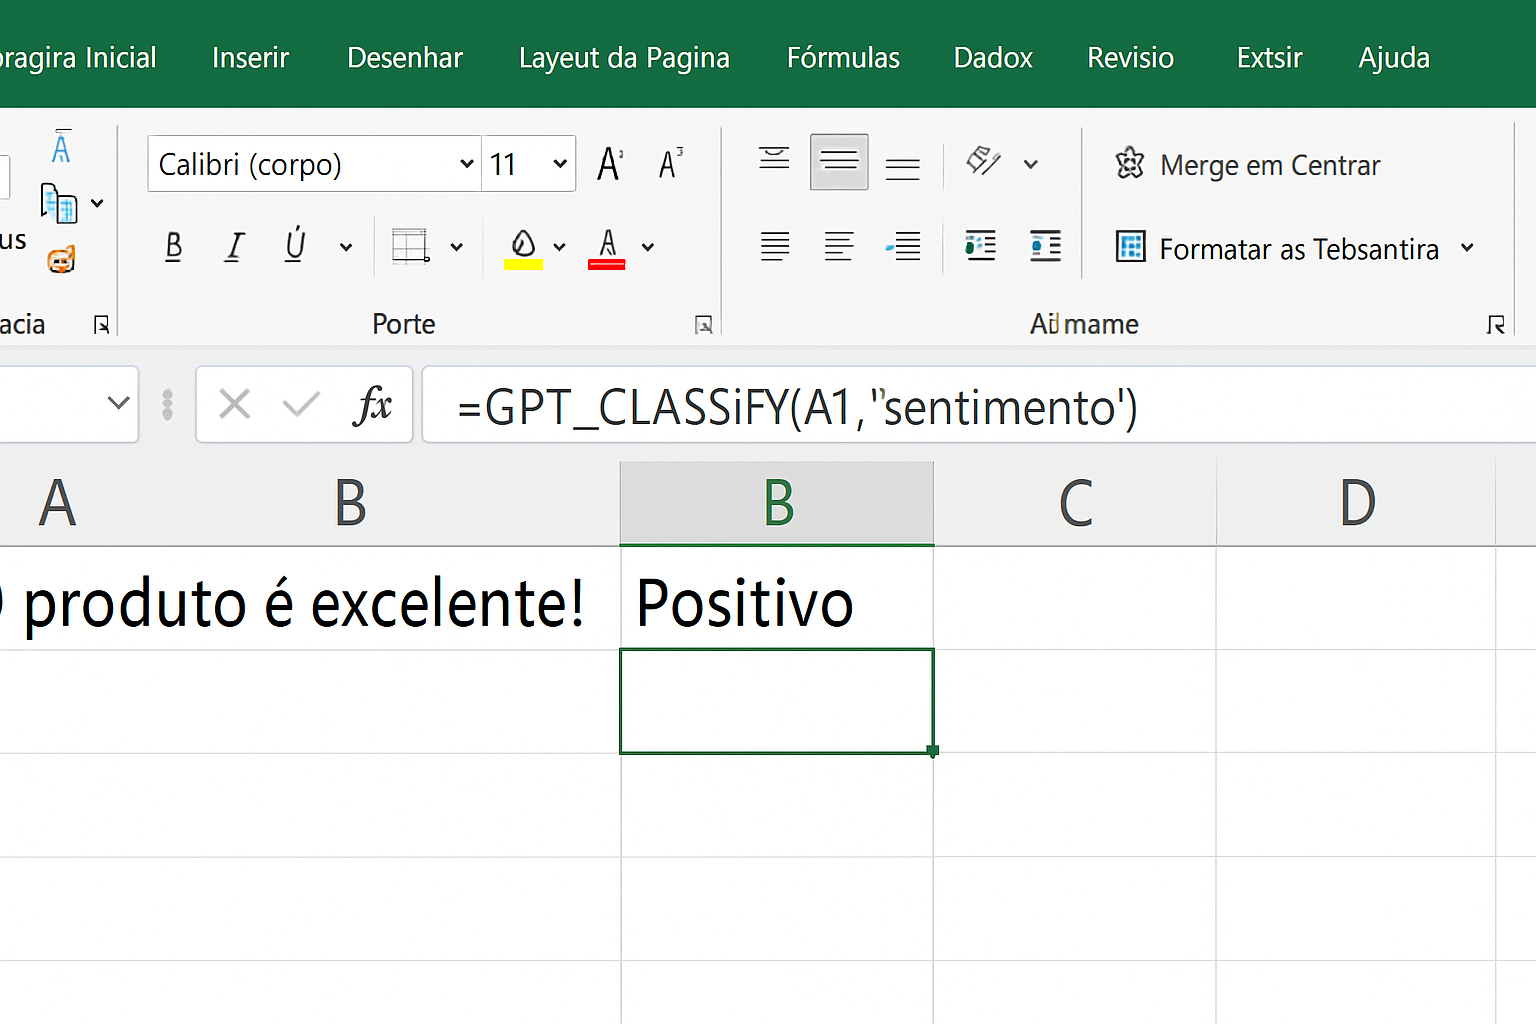1536x1024 pixels.
Task: Open the fx insert function dialog
Action: (x=372, y=404)
